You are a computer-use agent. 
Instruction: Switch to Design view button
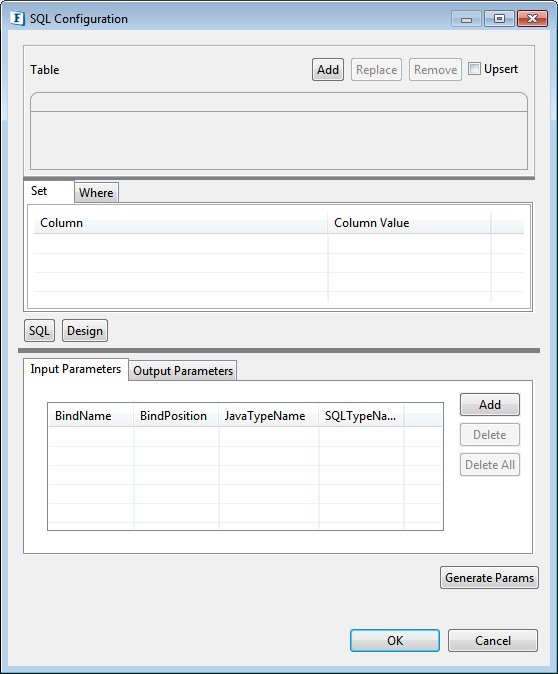85,331
